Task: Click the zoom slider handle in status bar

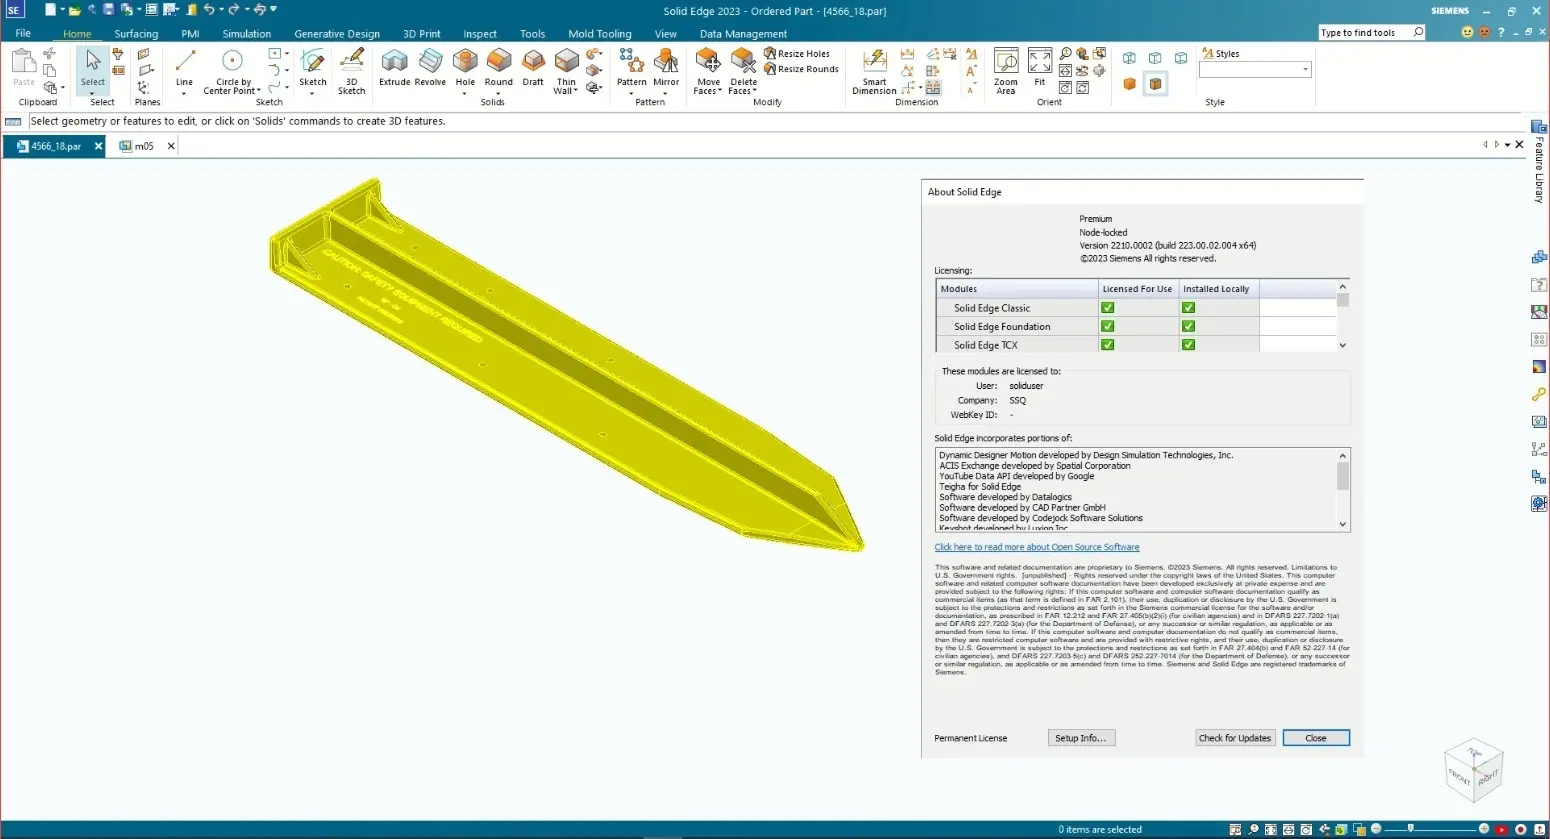Action: 1410,829
